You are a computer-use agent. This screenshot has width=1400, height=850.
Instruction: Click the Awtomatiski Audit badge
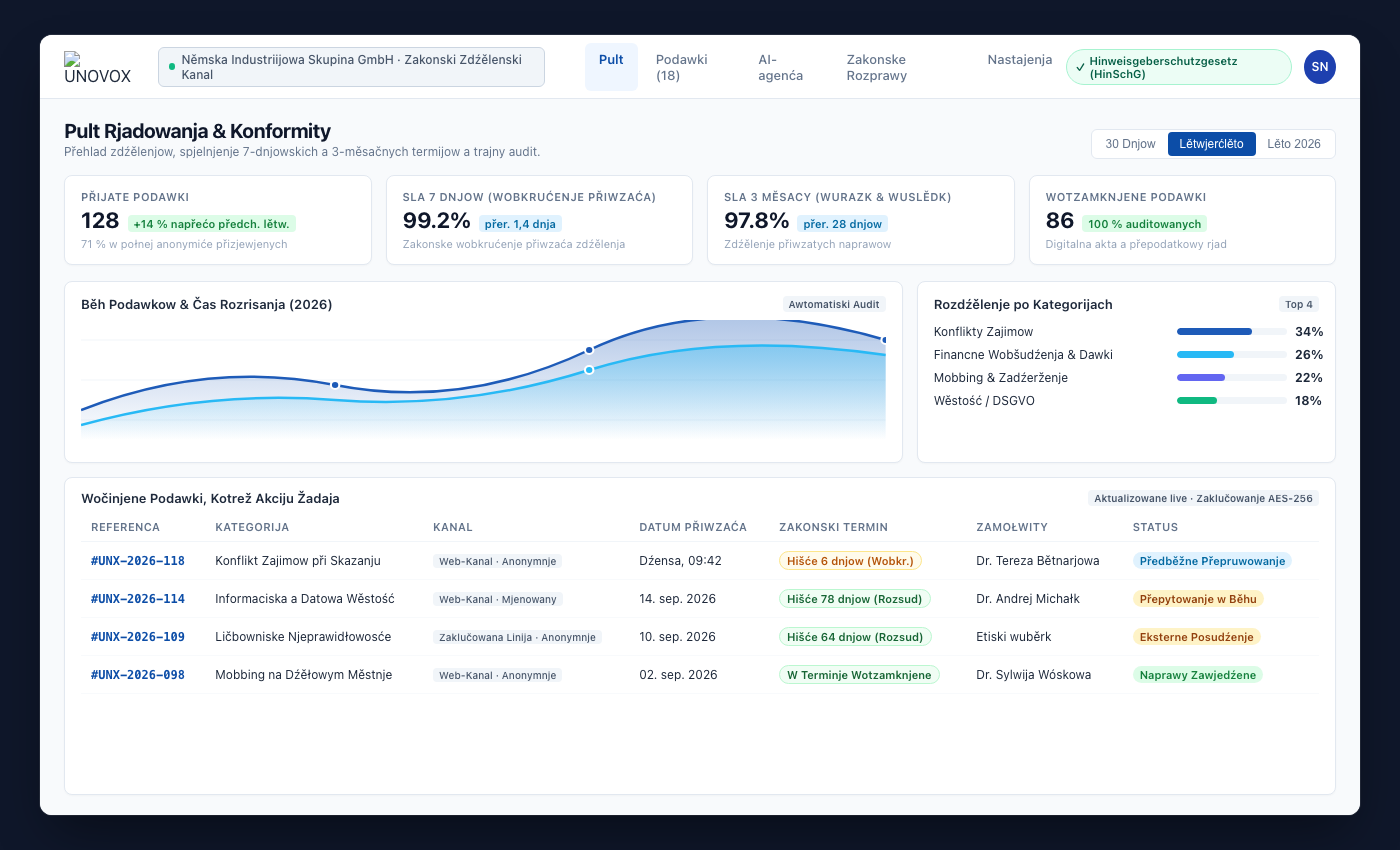834,304
